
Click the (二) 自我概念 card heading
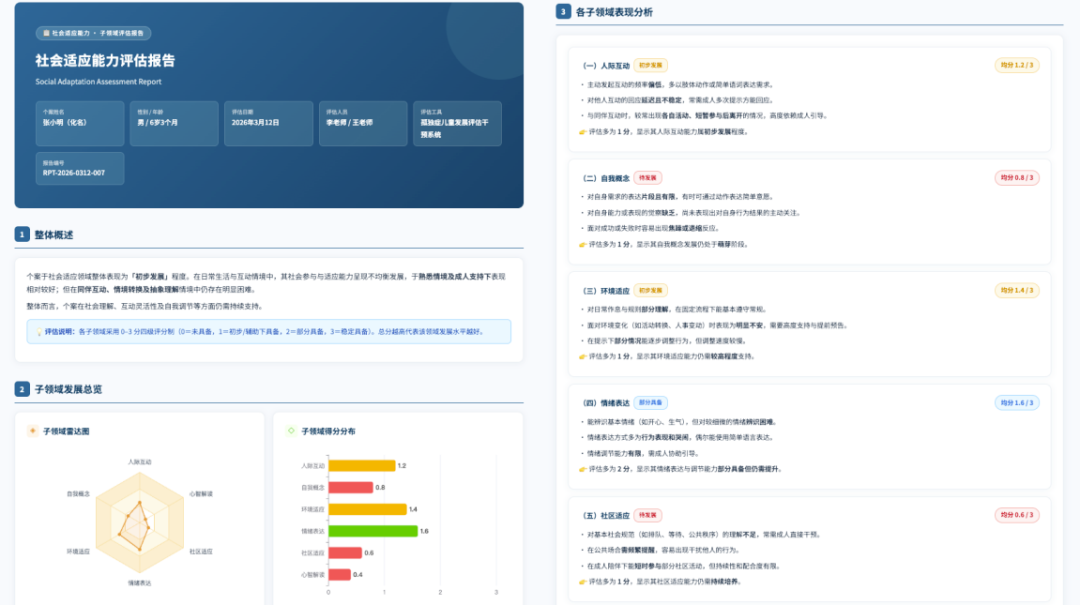coord(606,178)
